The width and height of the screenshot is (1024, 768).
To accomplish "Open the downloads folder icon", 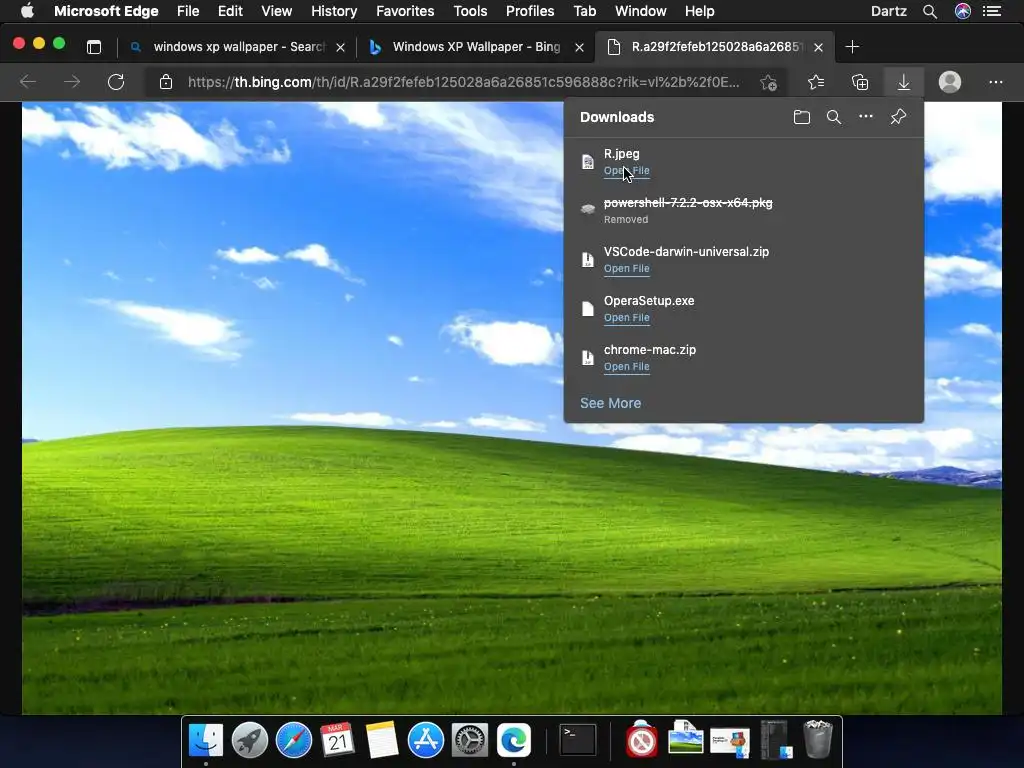I will click(x=801, y=118).
